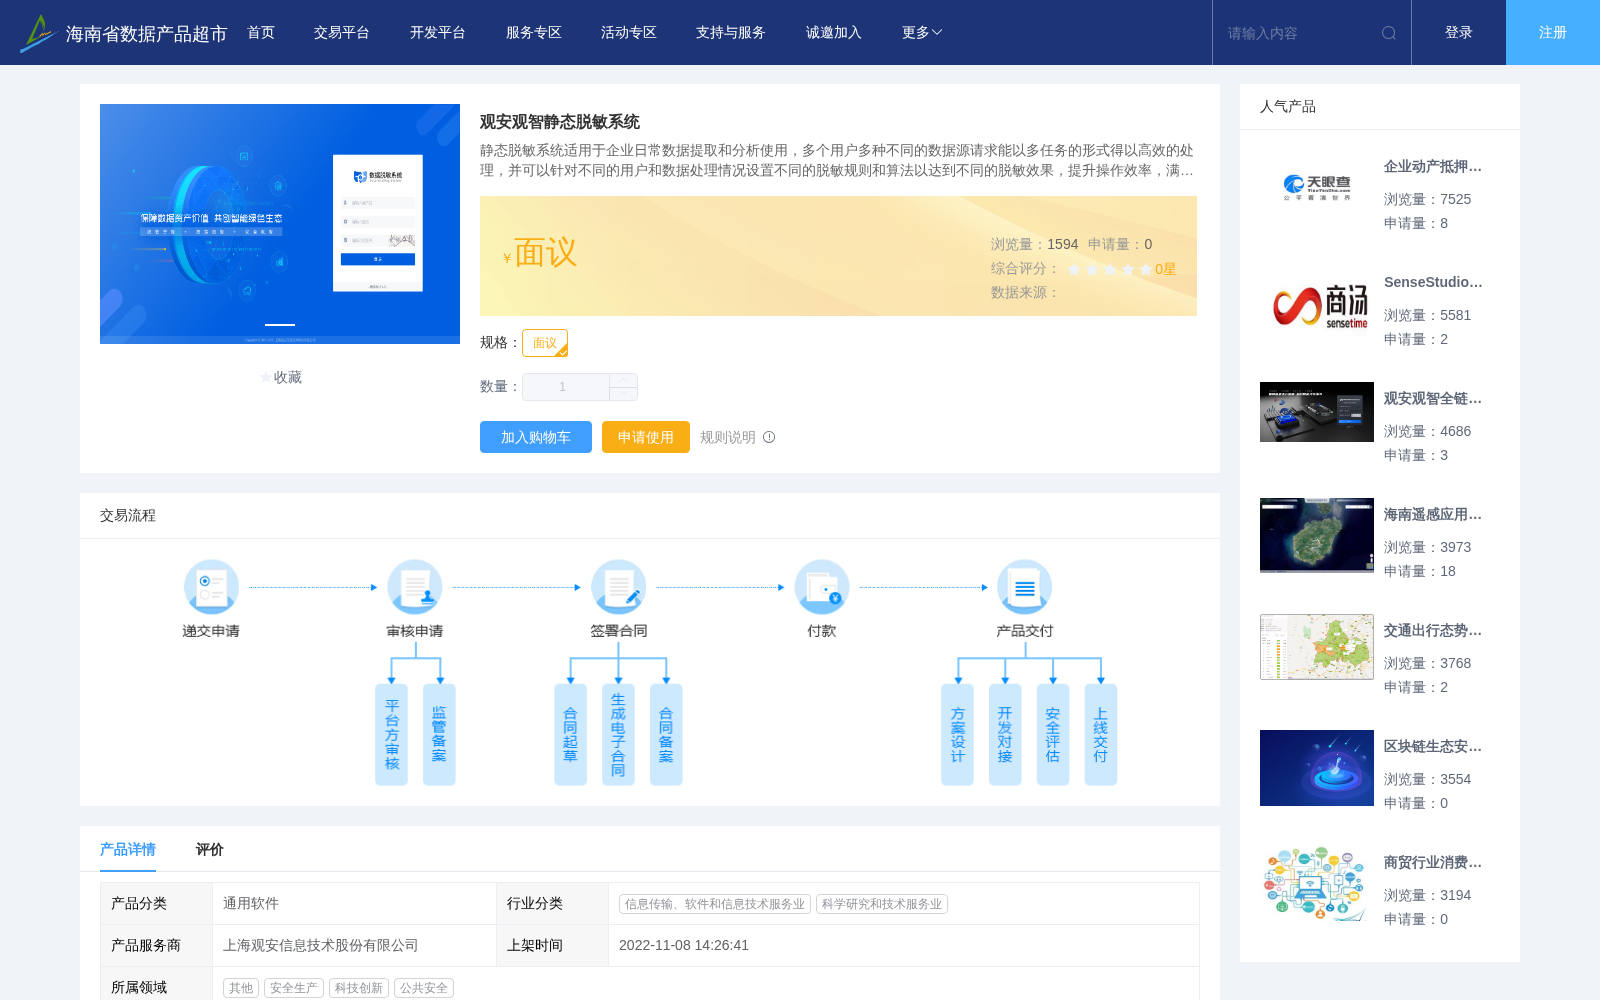This screenshot has height=1000, width=1600.
Task: Click the SenseStudio product title
Action: pos(1433,283)
